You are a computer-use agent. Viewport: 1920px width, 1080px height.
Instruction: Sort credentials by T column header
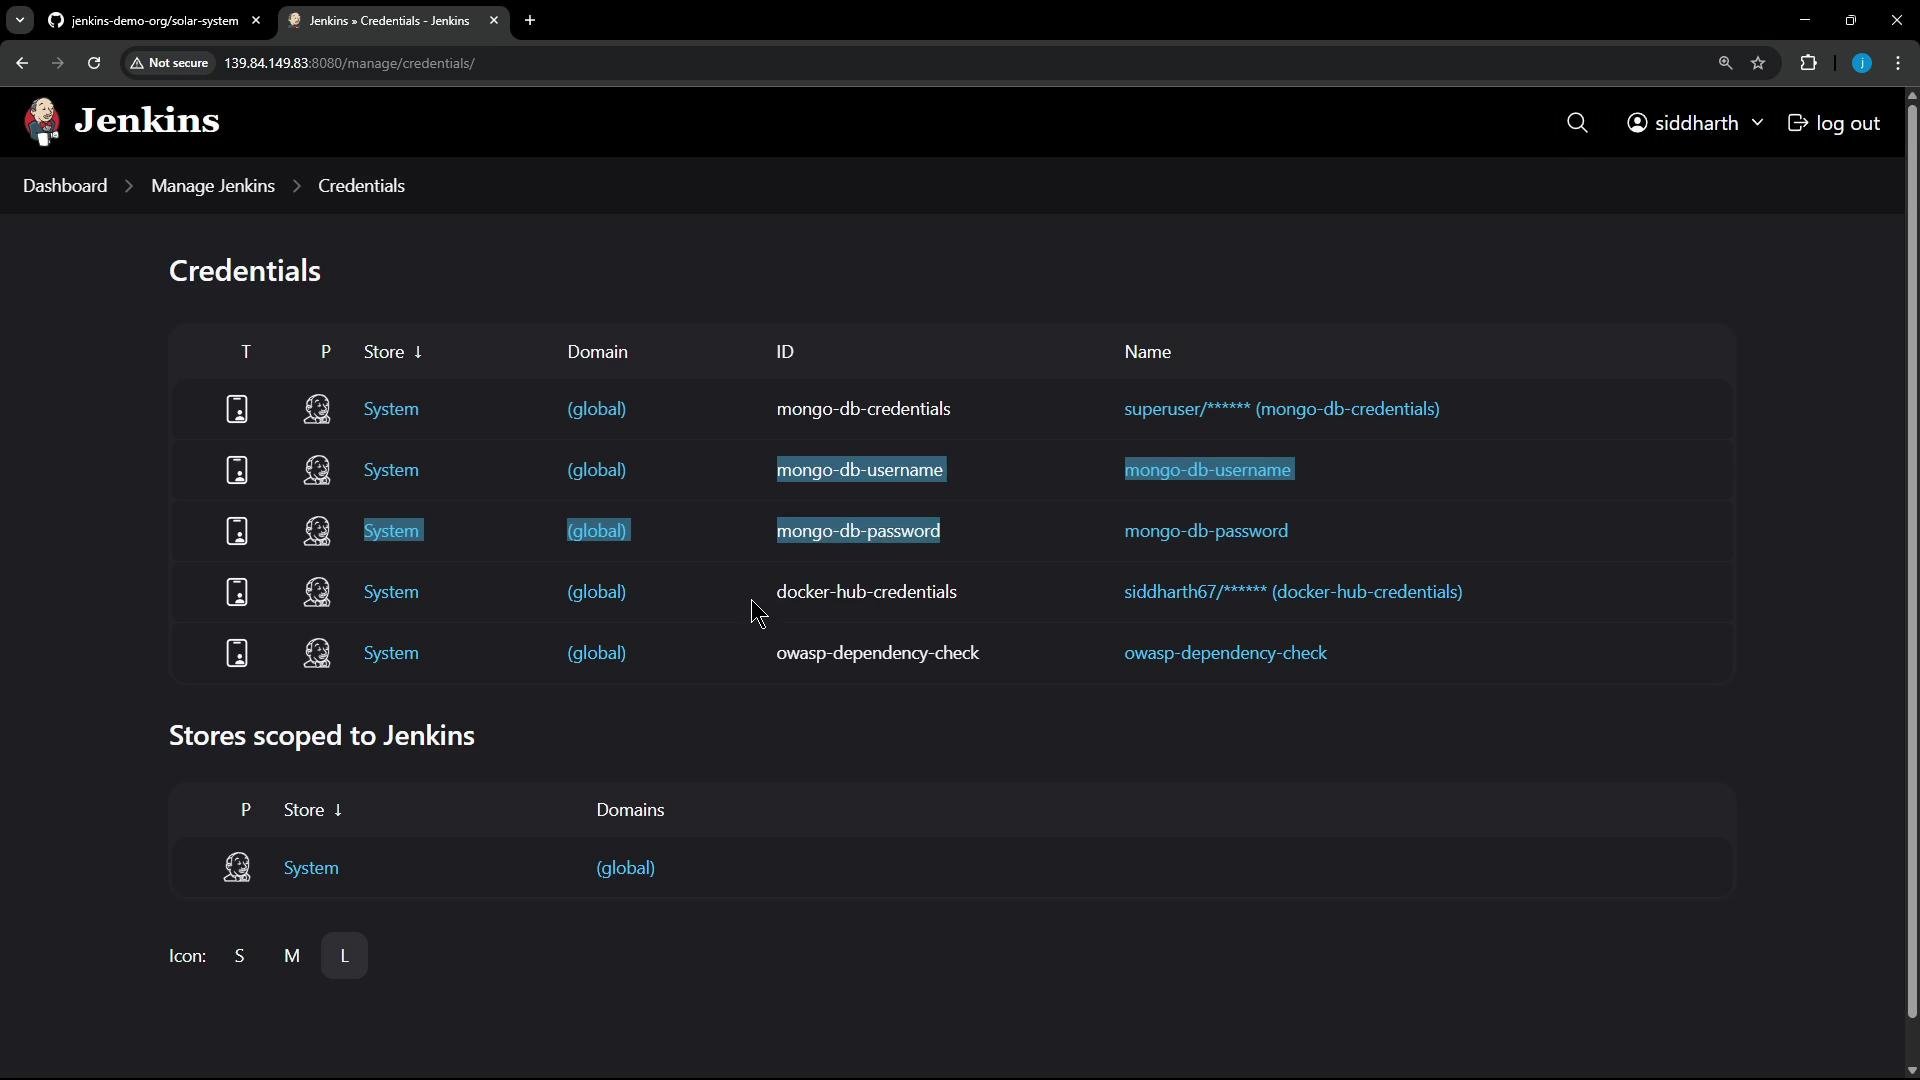(x=246, y=352)
